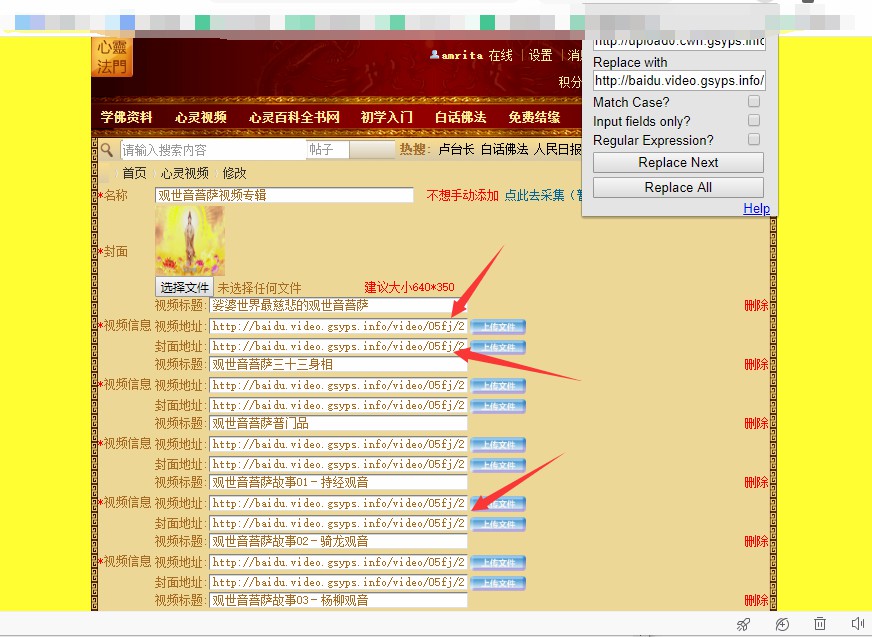Viewport: 872px width, 637px height.
Task: Click the amrita username link
Action: [x=462, y=55]
